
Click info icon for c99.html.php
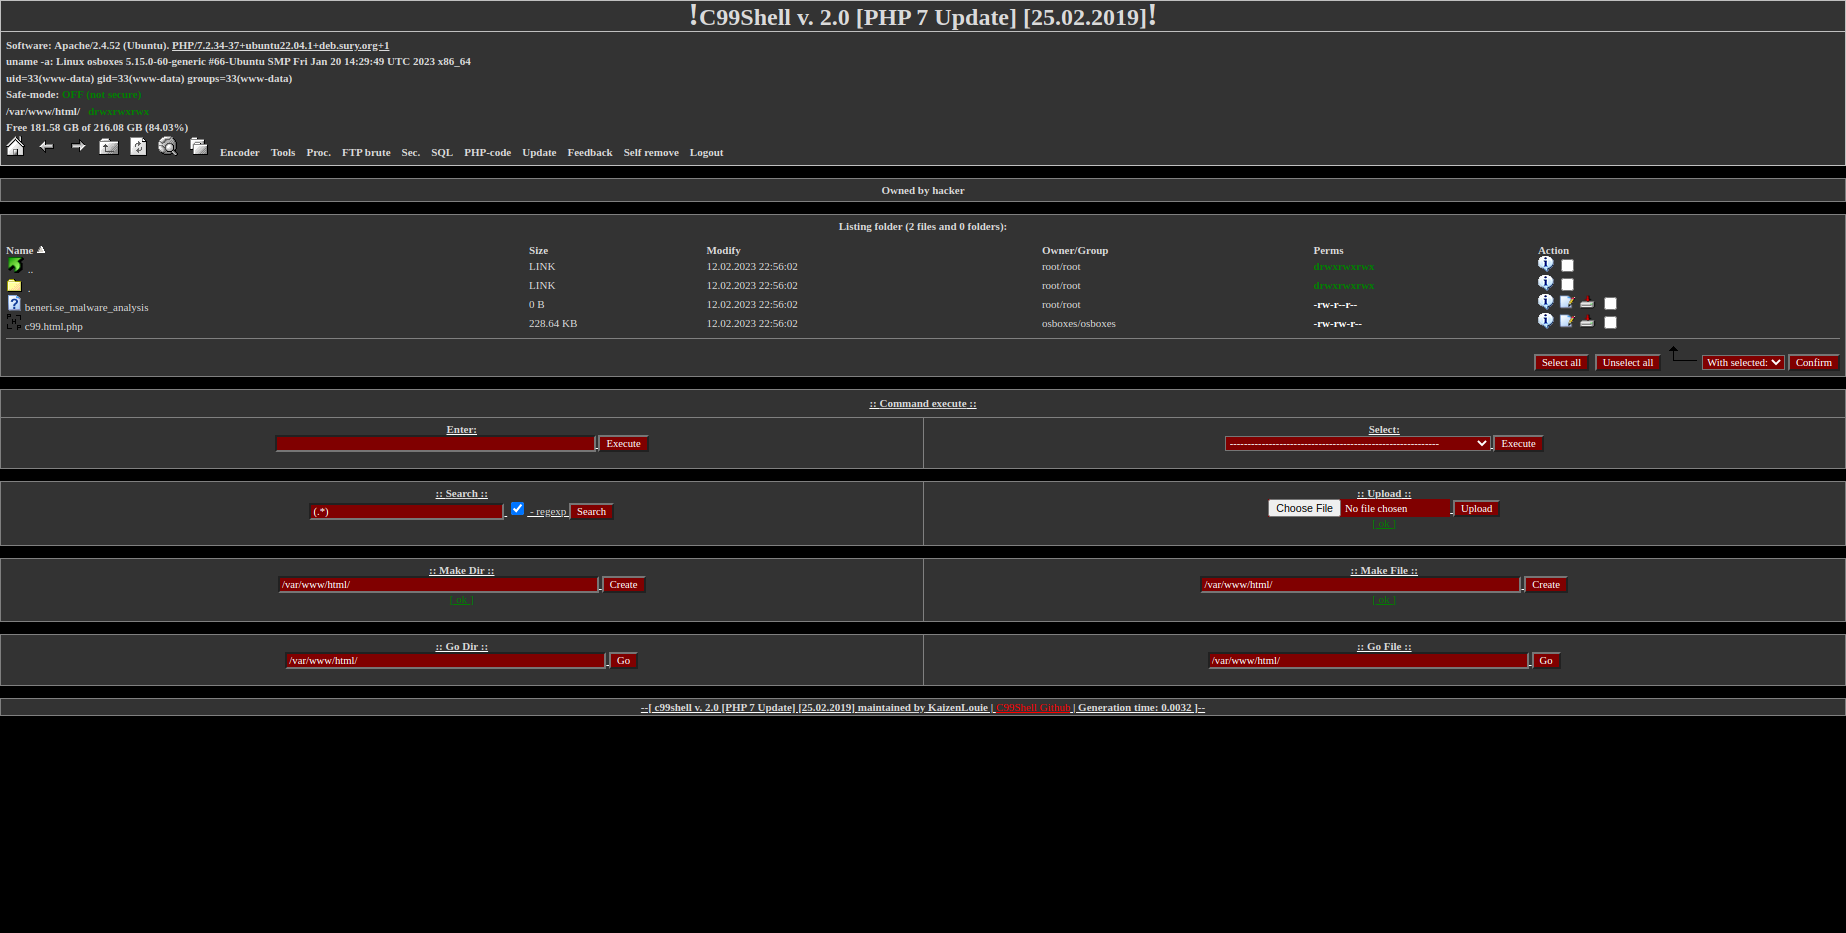[1546, 321]
